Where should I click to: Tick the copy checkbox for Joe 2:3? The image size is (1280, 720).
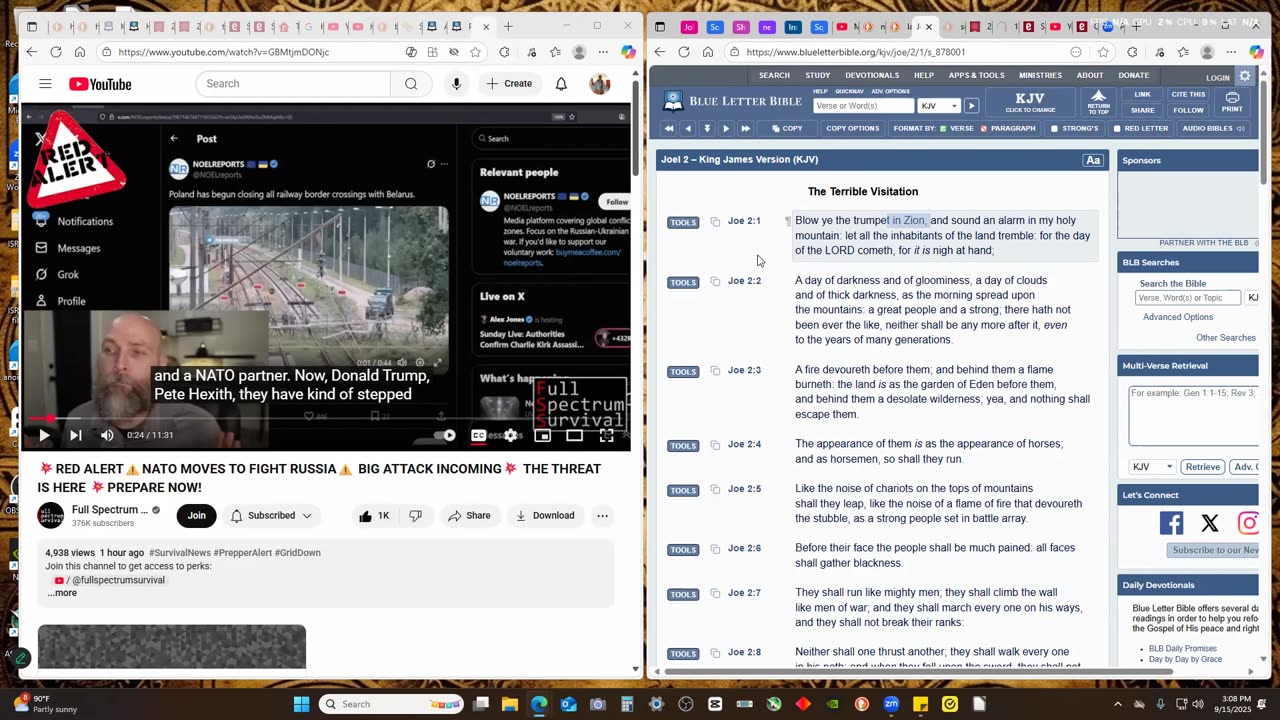click(x=715, y=371)
